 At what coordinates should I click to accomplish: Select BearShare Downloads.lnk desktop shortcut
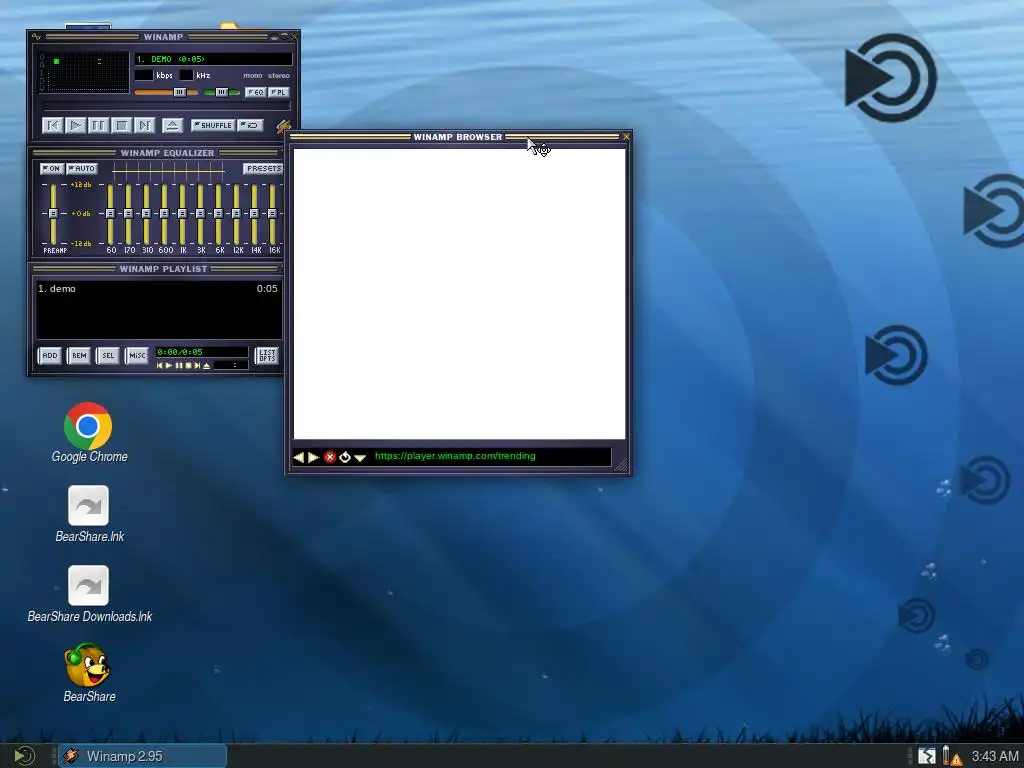coord(89,594)
